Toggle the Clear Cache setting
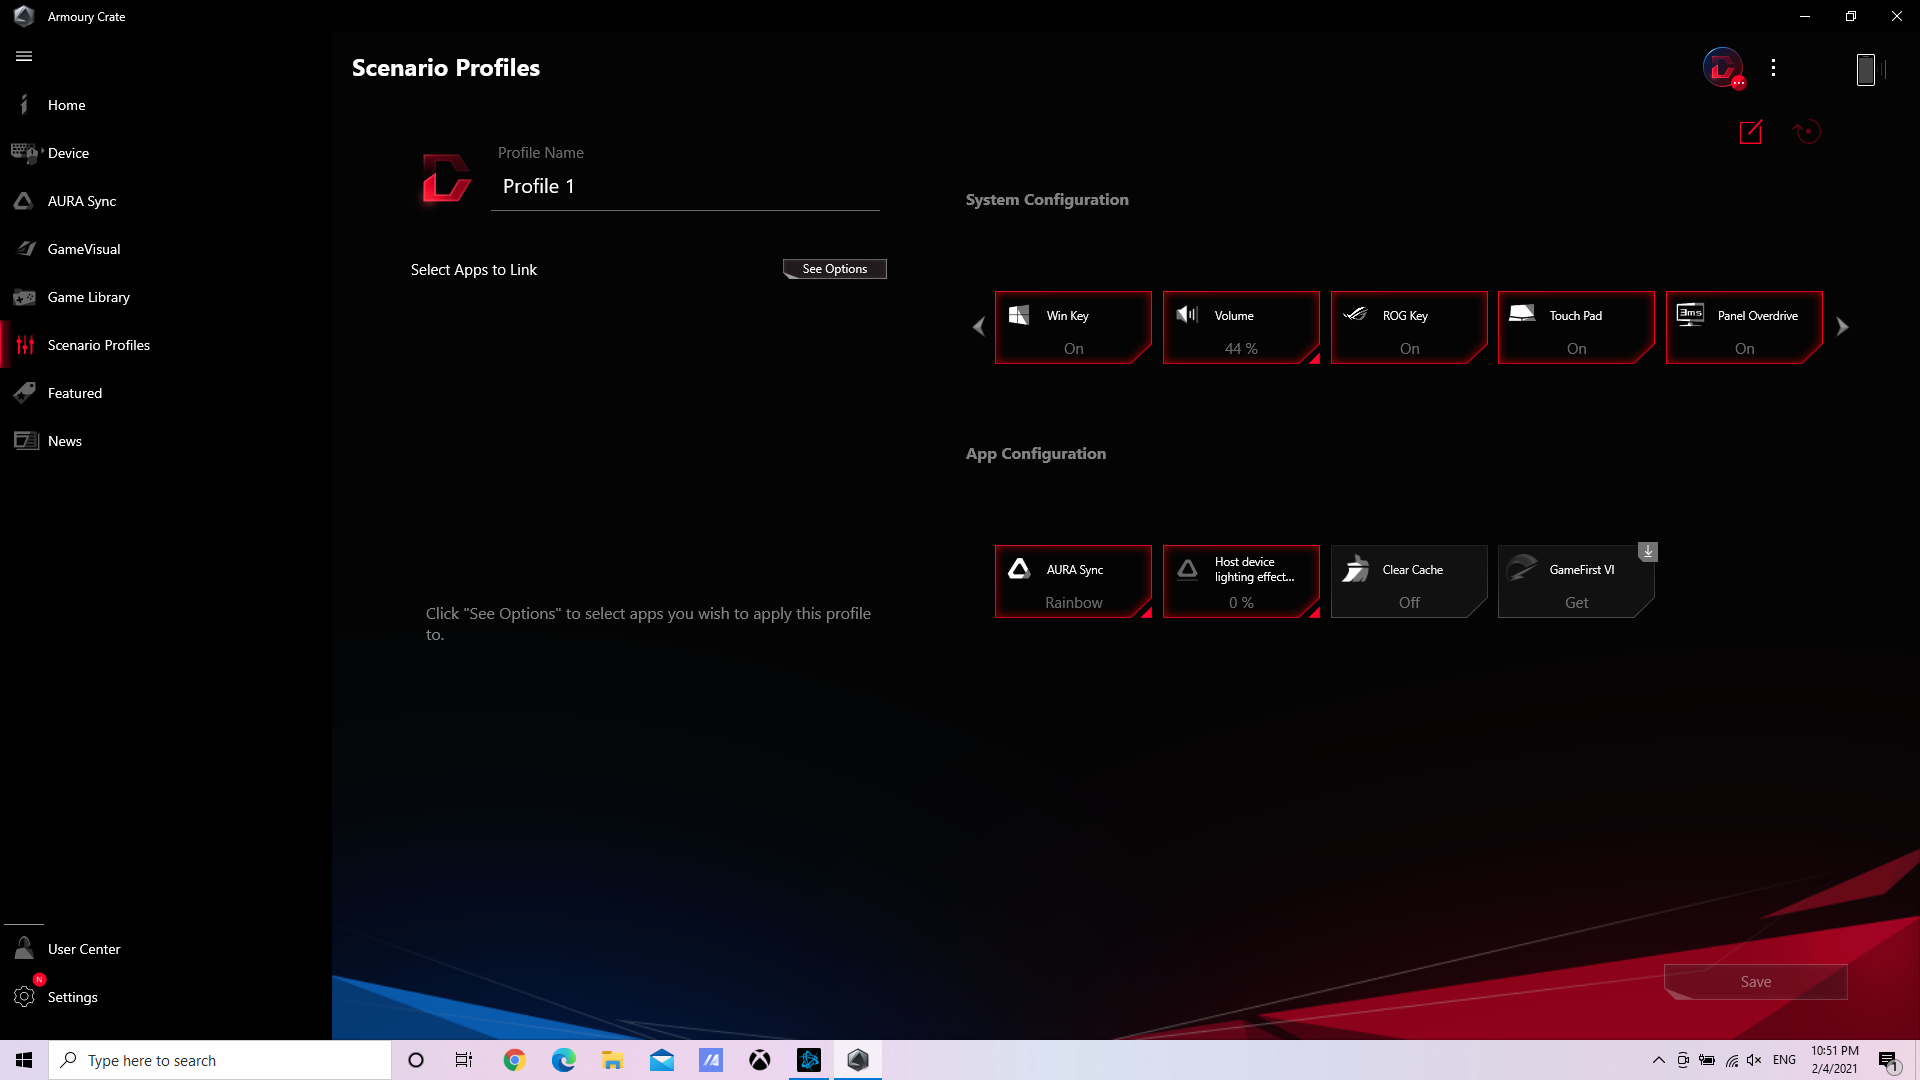 pos(1409,582)
